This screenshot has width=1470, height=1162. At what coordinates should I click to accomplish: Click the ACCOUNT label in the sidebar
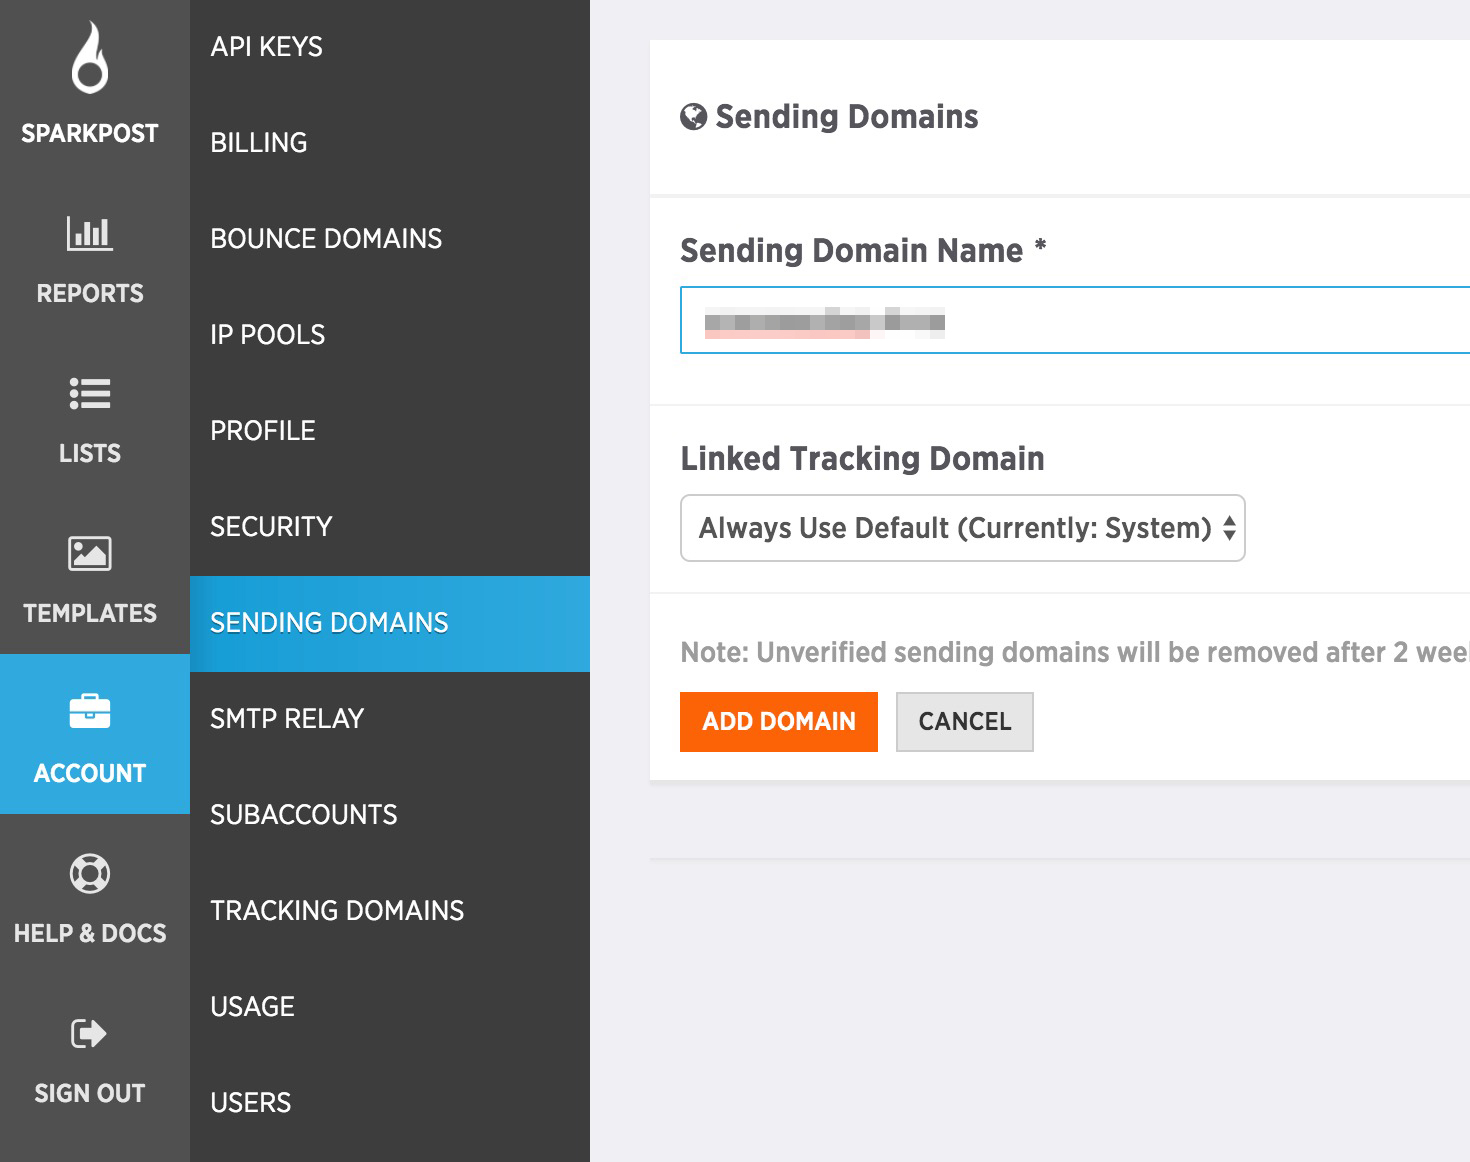[x=90, y=773]
